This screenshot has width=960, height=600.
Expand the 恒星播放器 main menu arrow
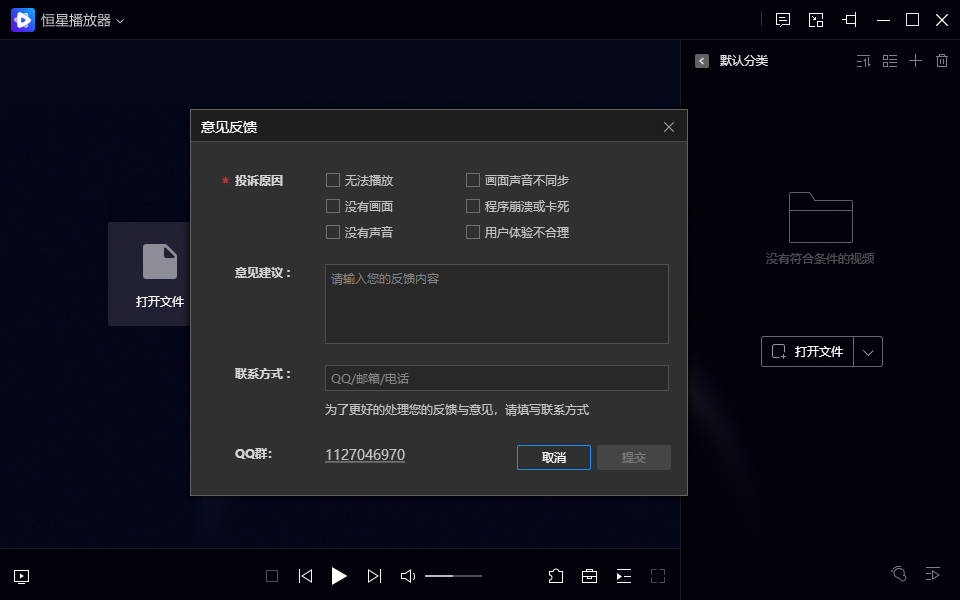click(x=120, y=21)
